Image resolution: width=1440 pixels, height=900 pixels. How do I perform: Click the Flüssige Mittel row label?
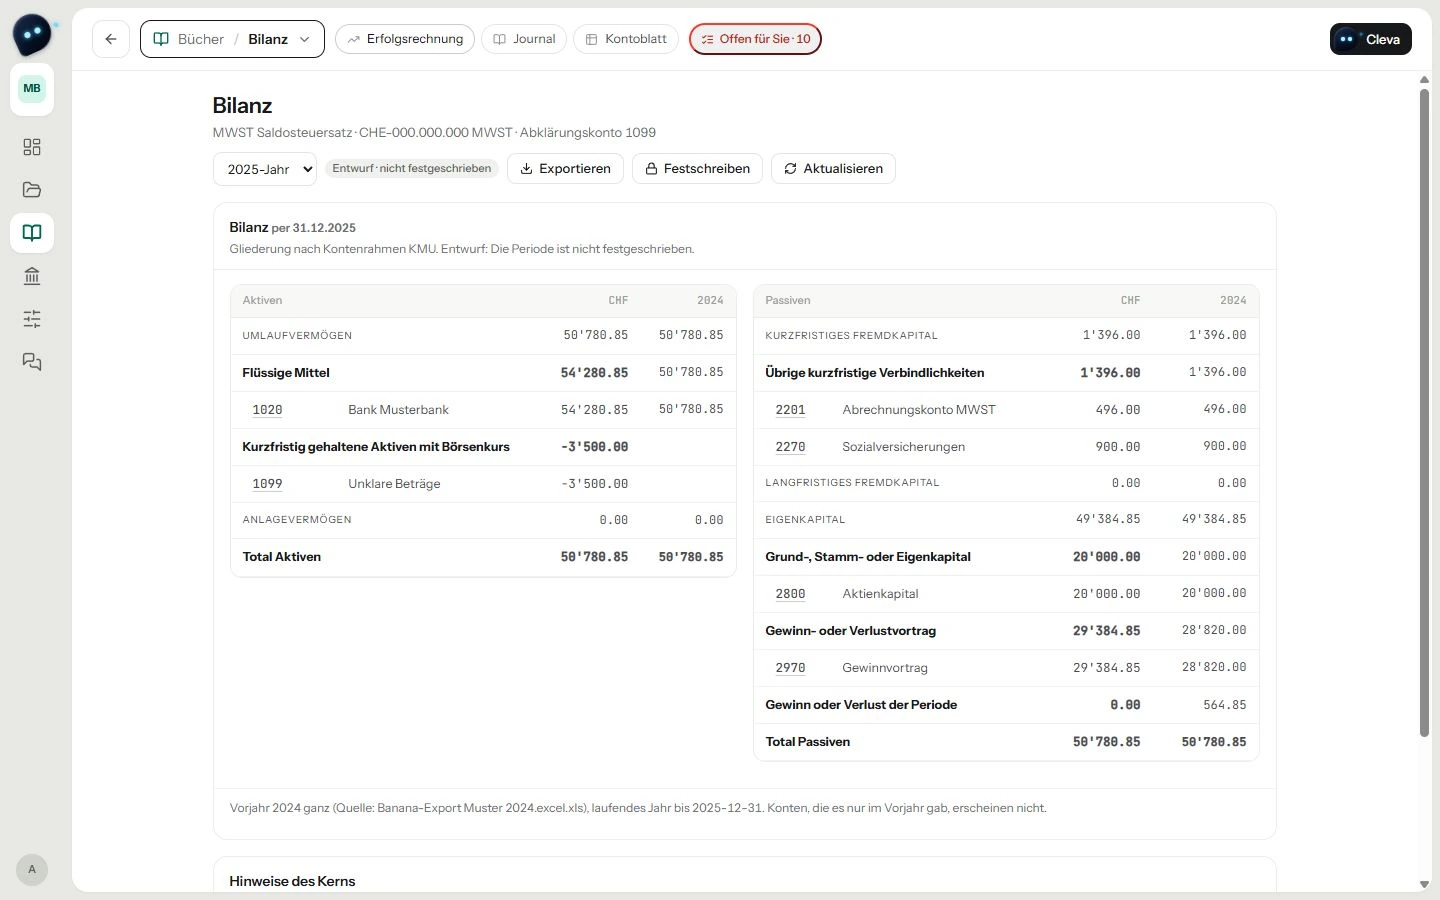pyautogui.click(x=286, y=373)
